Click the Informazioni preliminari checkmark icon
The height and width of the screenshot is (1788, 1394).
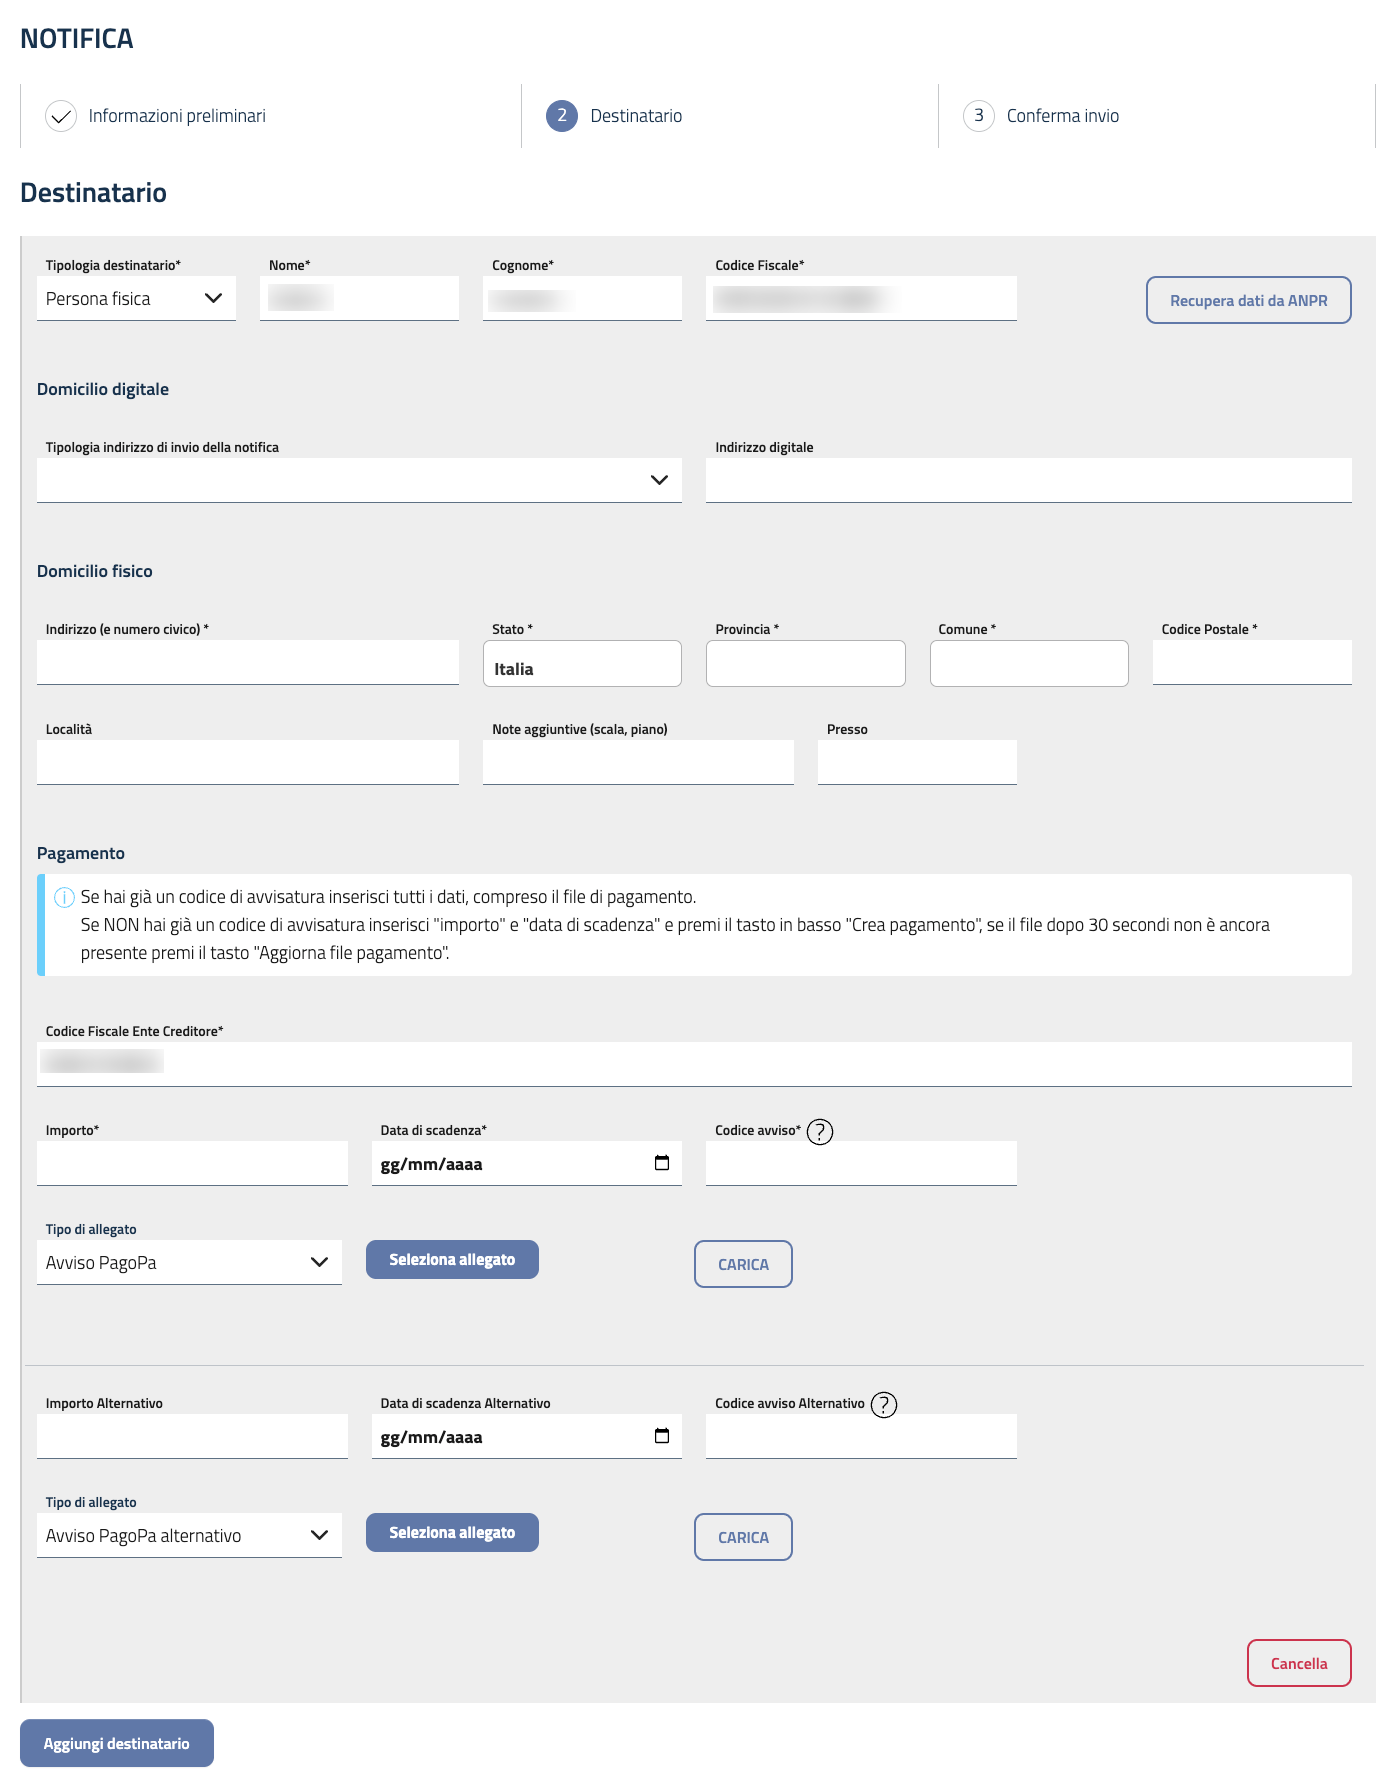(61, 116)
